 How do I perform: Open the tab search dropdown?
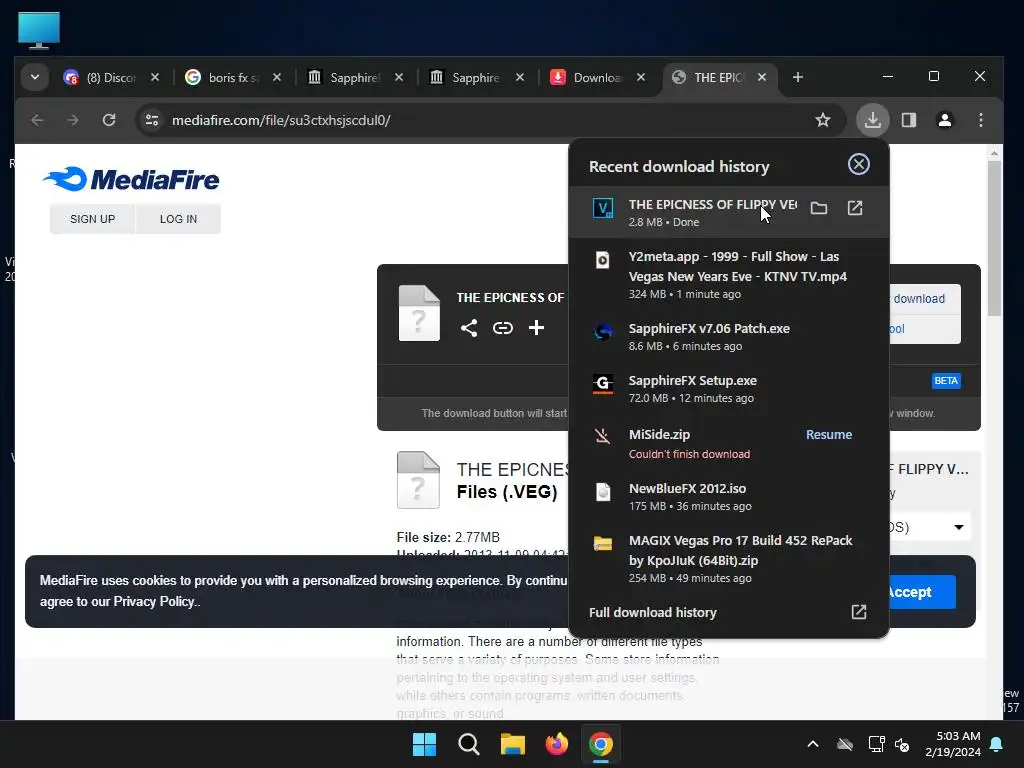click(35, 77)
